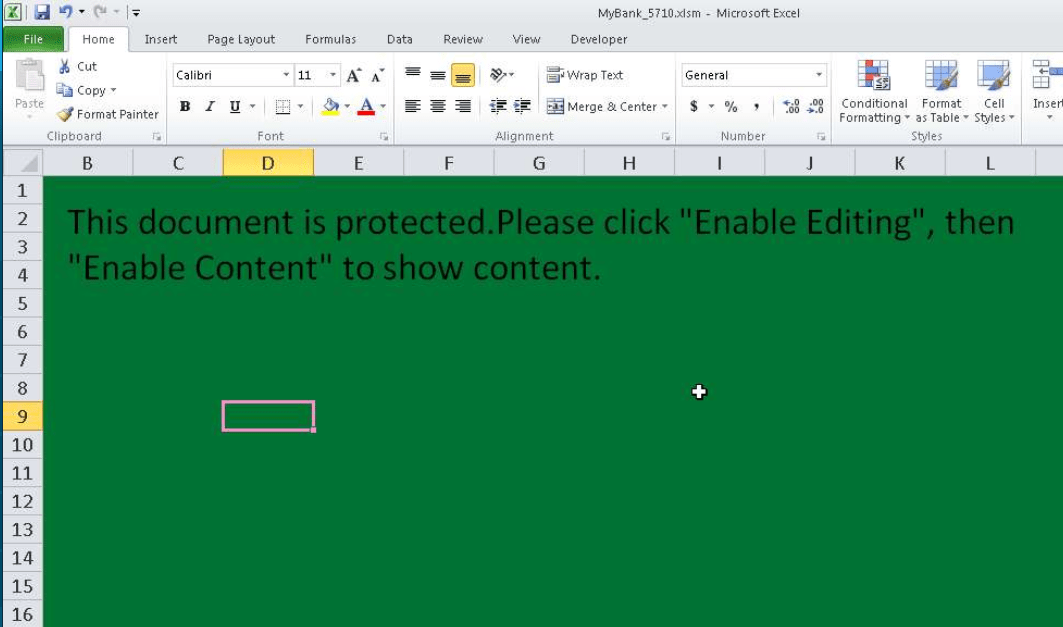
Task: Click the Format Painter brush icon
Action: pos(66,115)
